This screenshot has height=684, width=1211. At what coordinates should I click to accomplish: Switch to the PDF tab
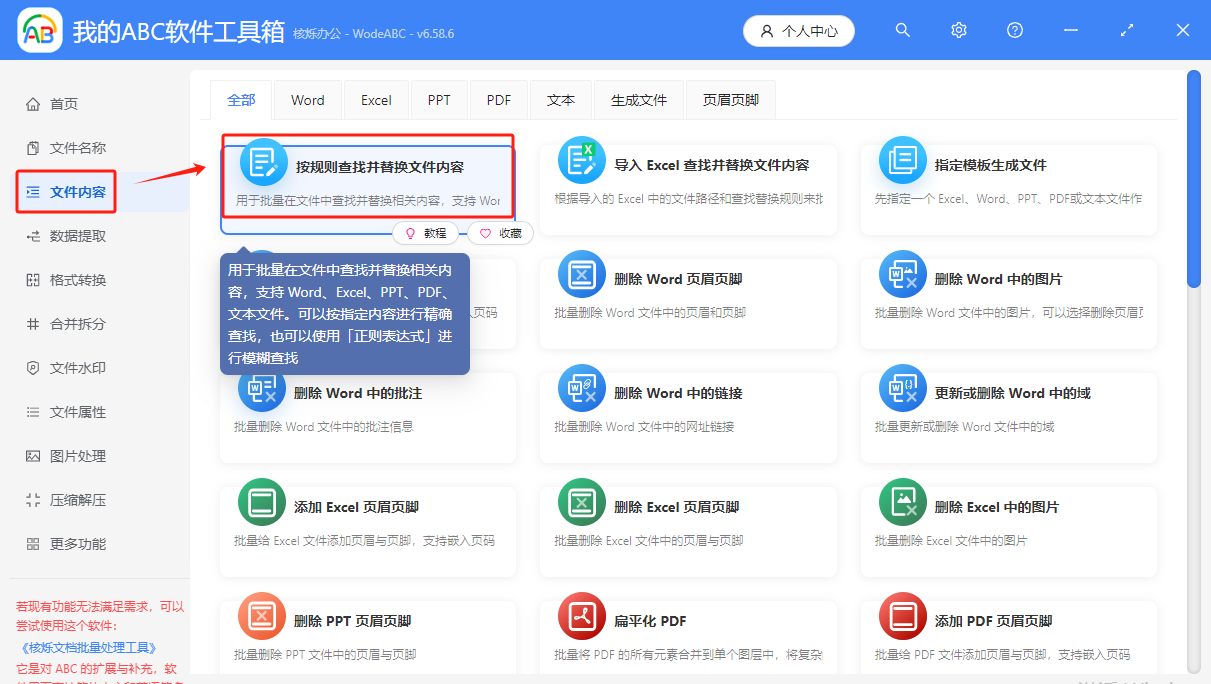(498, 99)
